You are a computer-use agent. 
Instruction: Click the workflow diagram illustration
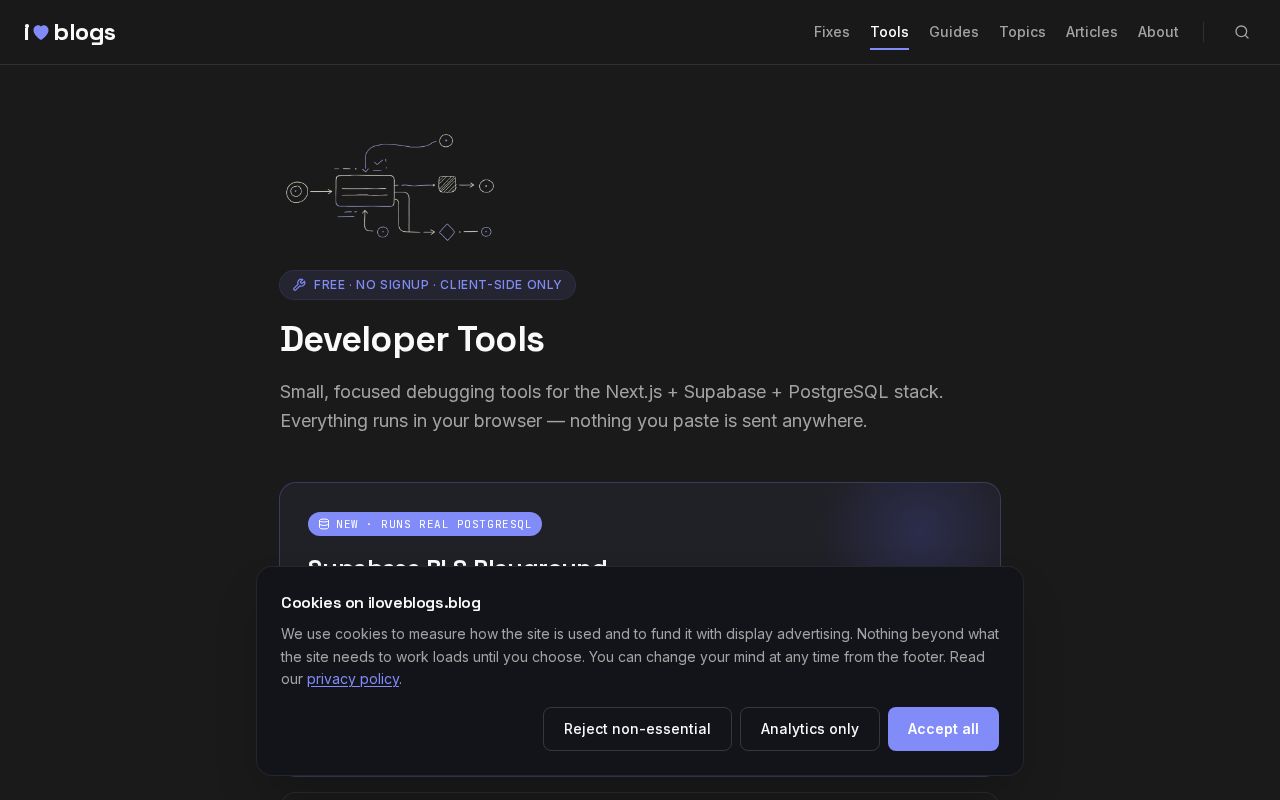[390, 187]
